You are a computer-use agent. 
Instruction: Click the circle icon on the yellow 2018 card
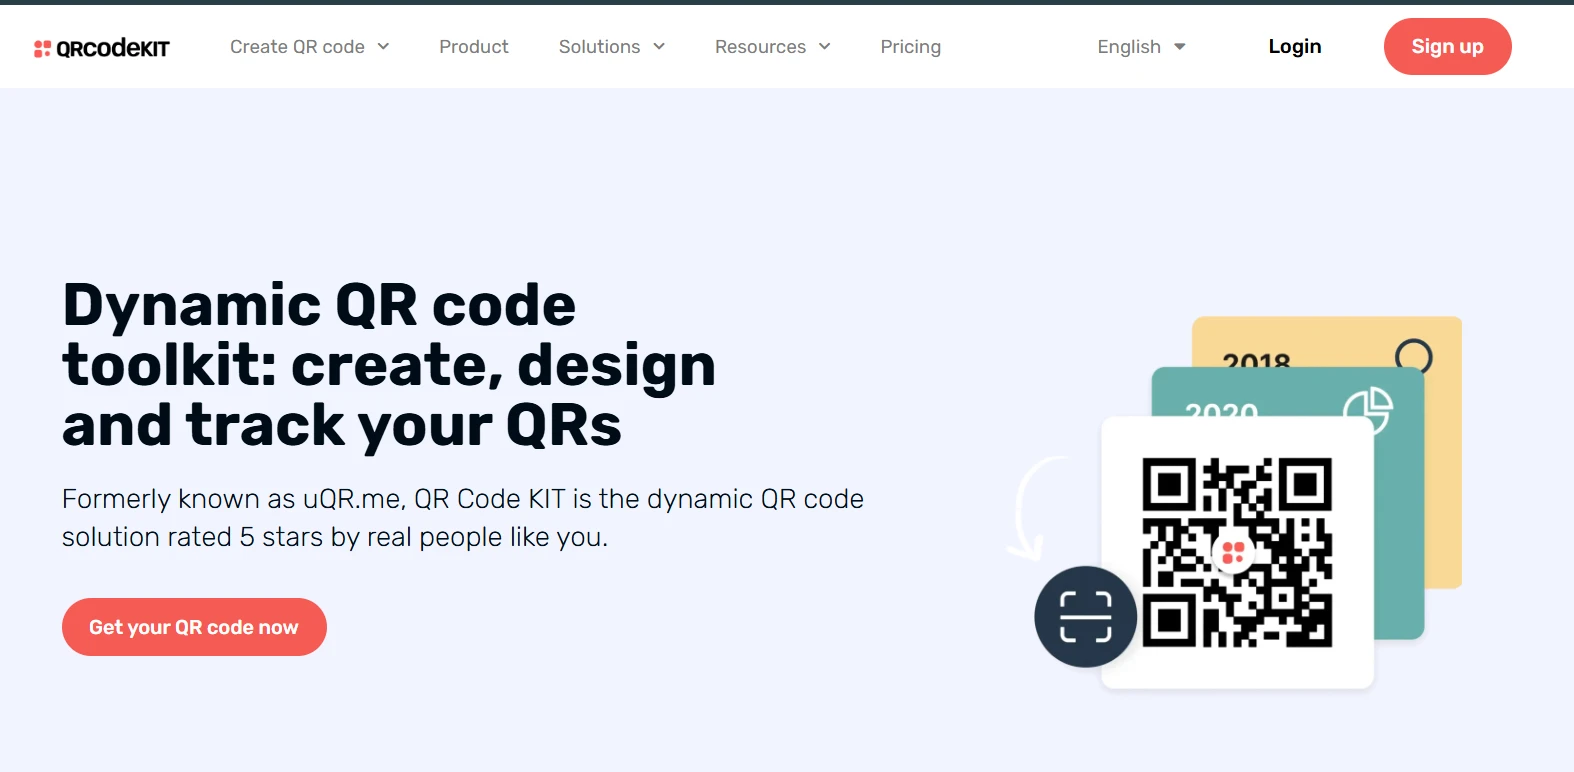pos(1413,357)
